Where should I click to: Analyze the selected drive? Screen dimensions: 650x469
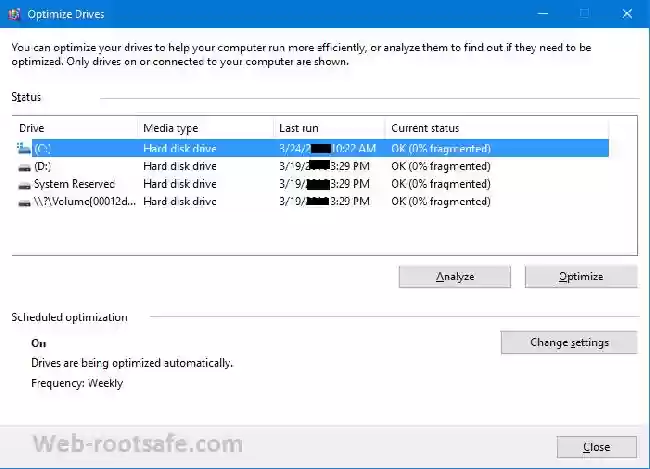coord(455,277)
